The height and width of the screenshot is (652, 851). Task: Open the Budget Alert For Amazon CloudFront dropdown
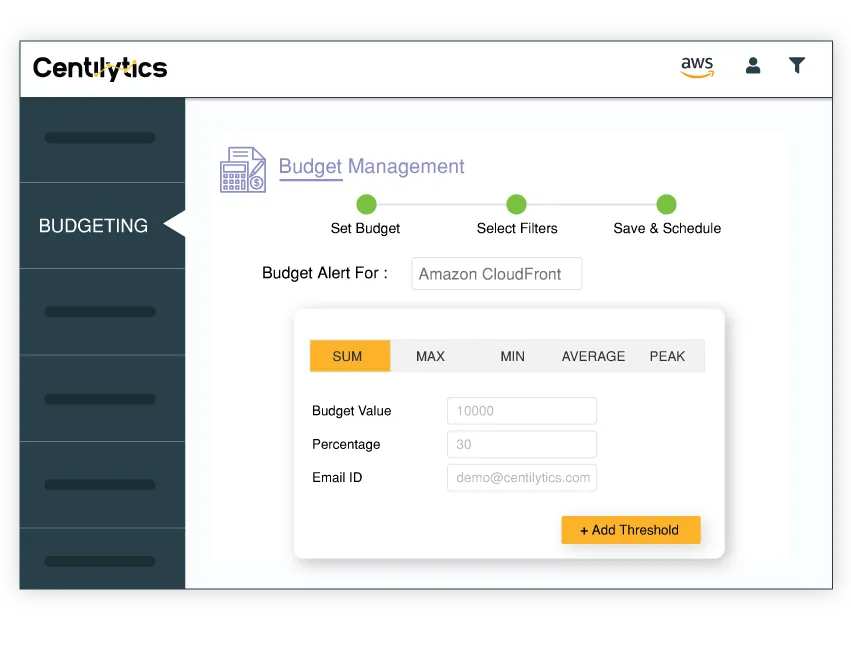click(497, 274)
